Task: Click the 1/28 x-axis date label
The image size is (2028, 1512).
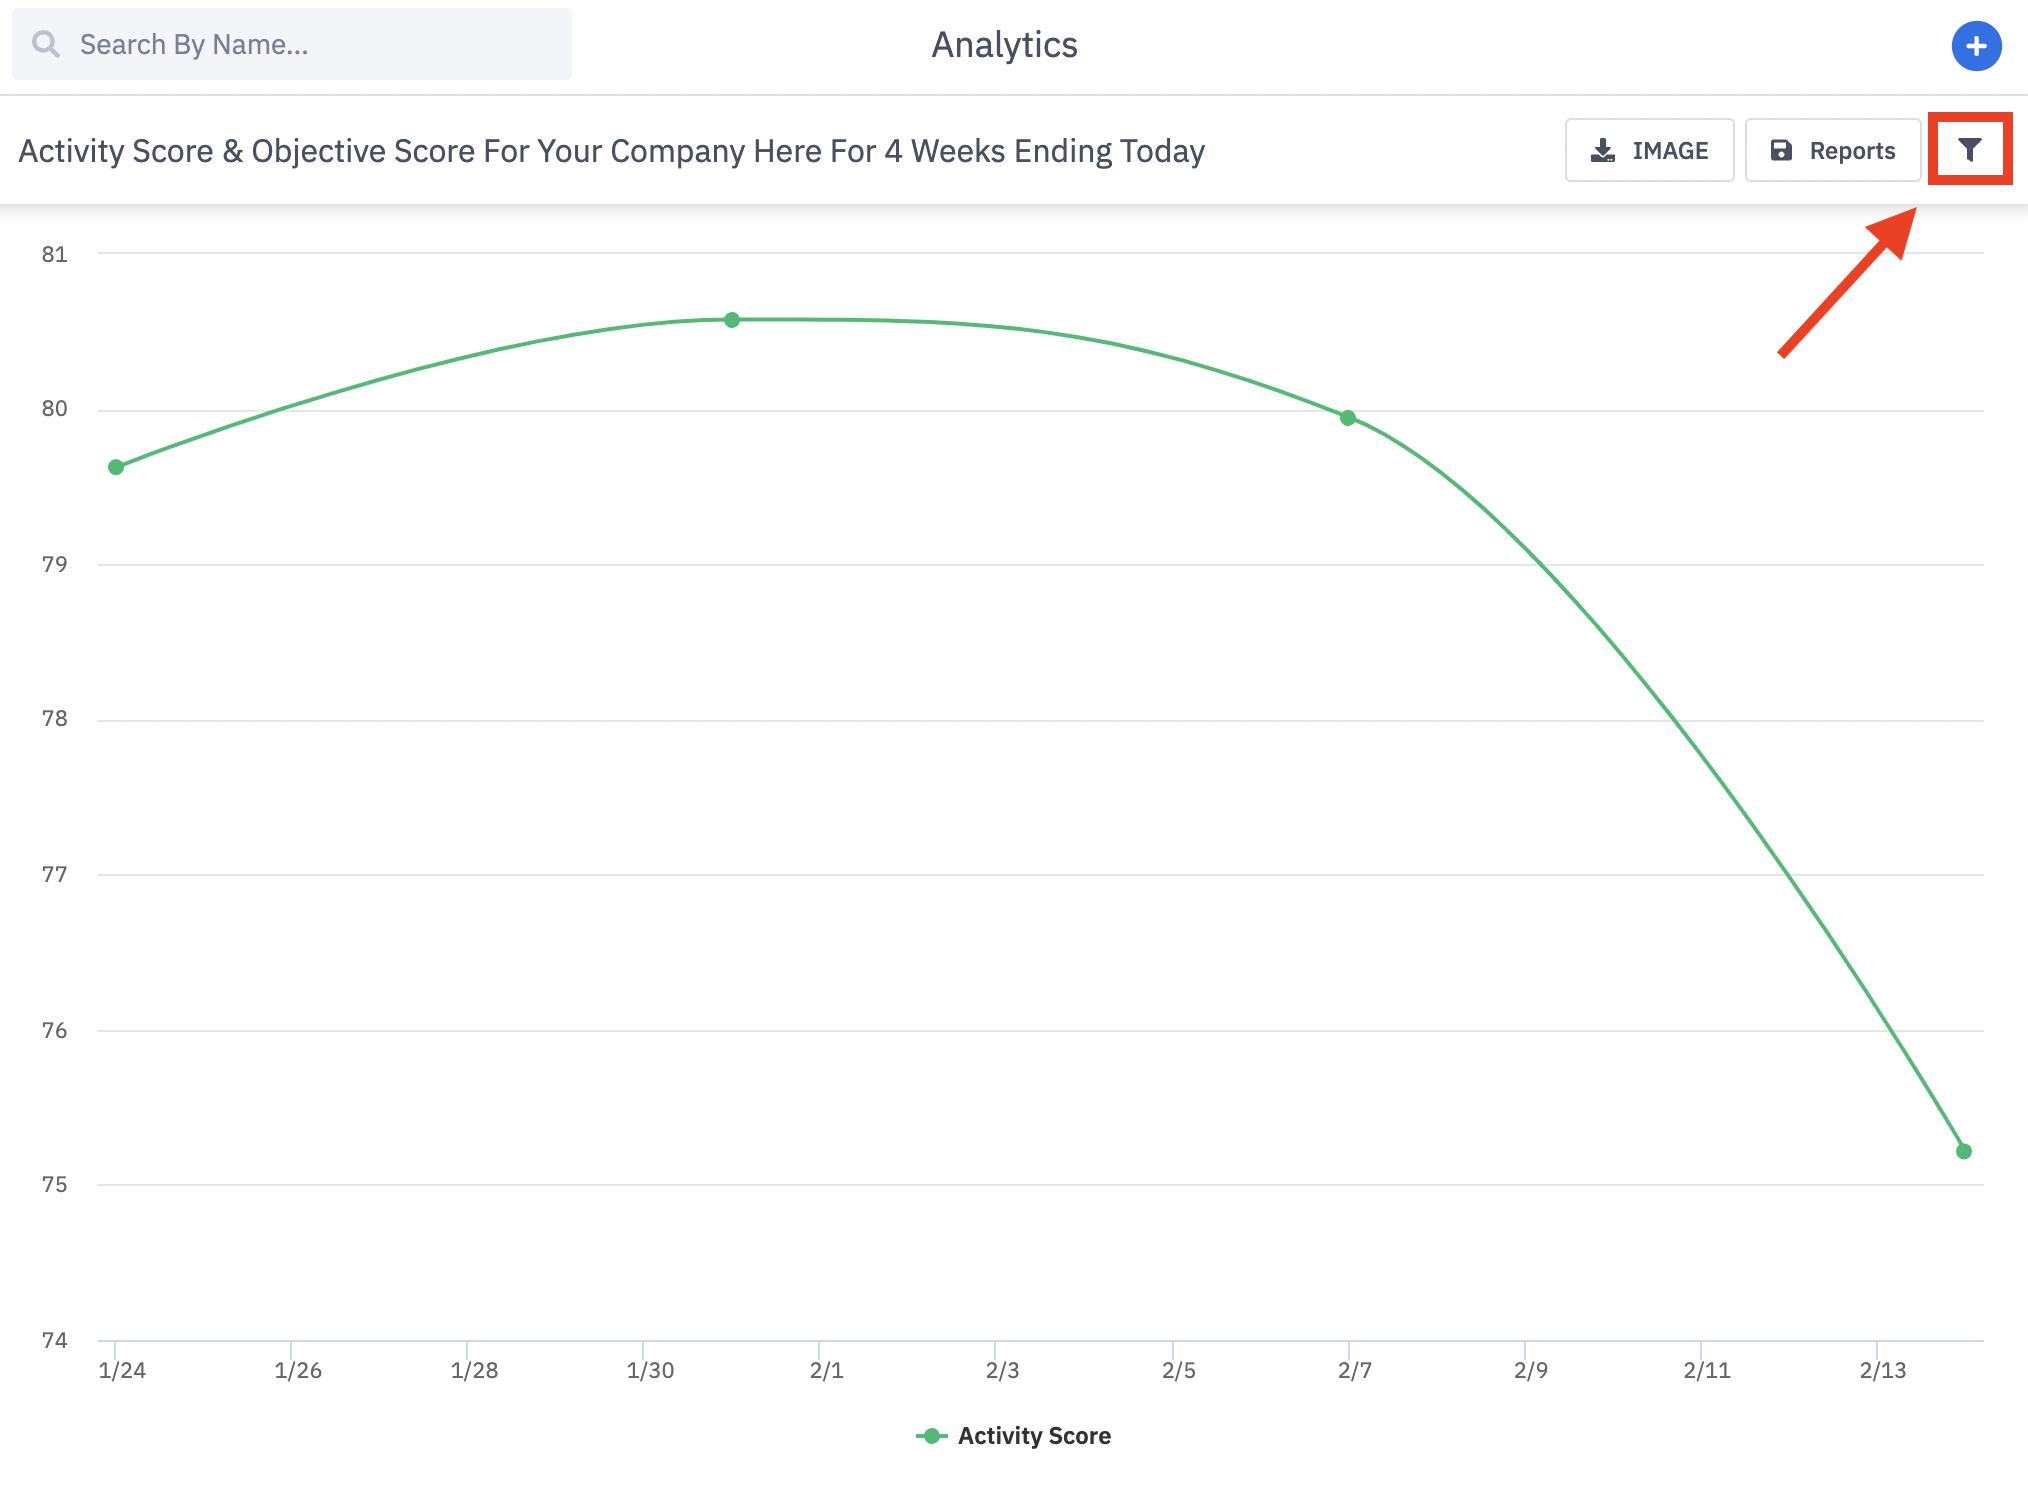Action: point(474,1370)
